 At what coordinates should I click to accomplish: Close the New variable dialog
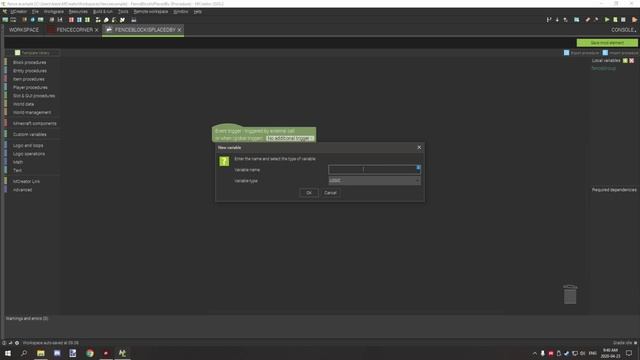(419, 147)
